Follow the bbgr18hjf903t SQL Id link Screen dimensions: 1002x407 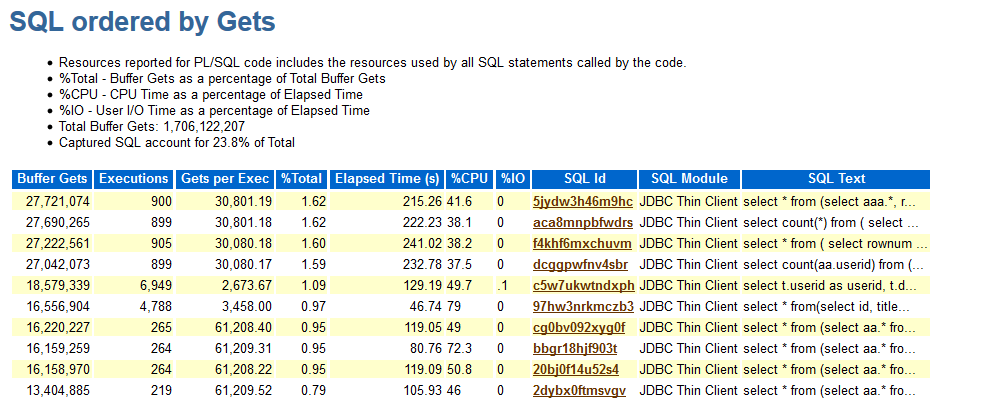[x=575, y=348]
